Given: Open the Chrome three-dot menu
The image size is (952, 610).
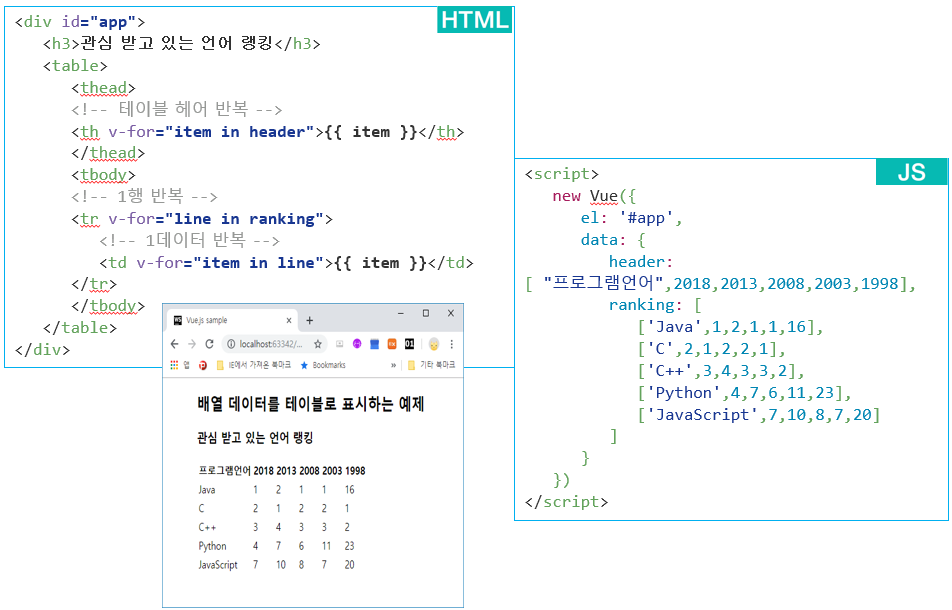Looking at the screenshot, I should click(451, 344).
